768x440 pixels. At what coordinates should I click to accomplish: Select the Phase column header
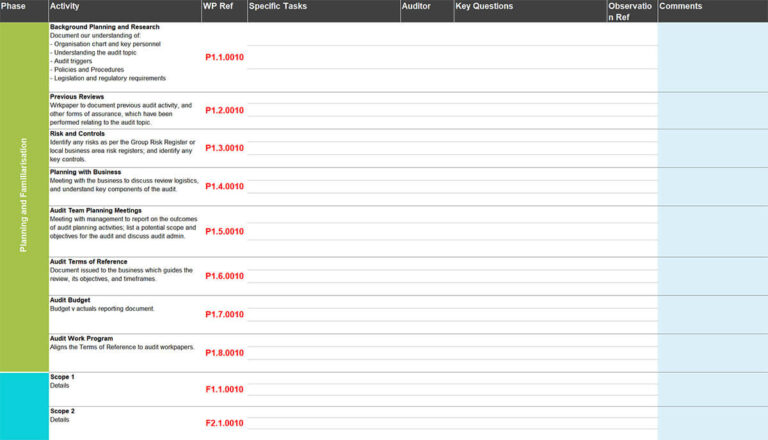(x=24, y=11)
